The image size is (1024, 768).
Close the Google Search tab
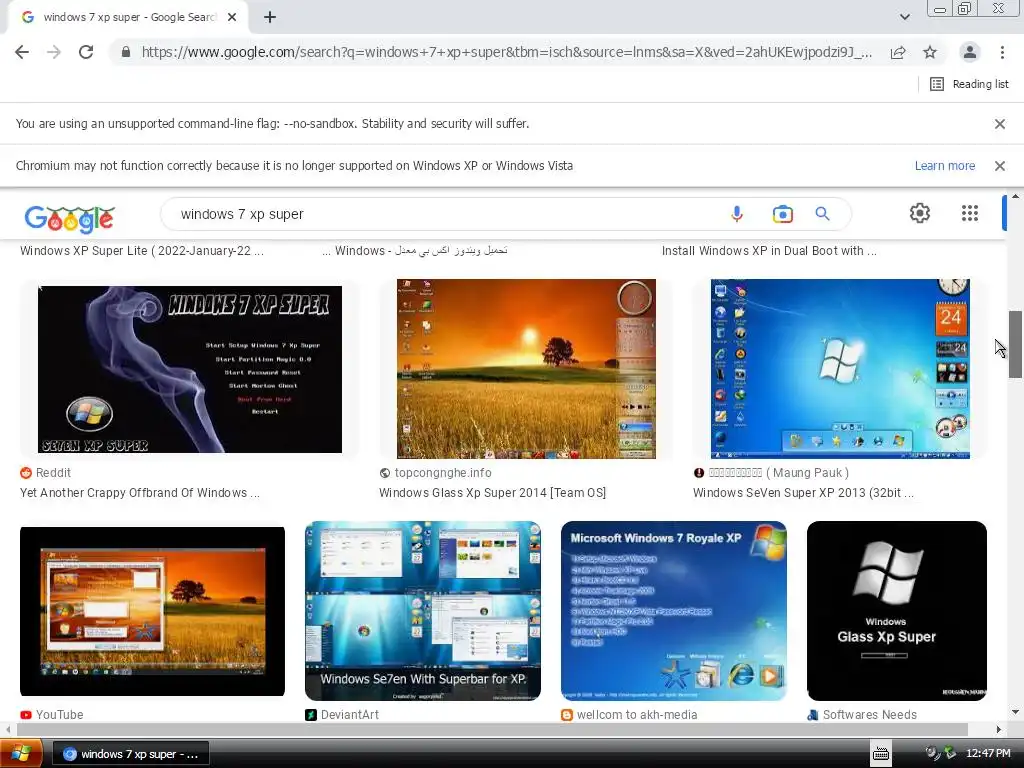pyautogui.click(x=232, y=18)
